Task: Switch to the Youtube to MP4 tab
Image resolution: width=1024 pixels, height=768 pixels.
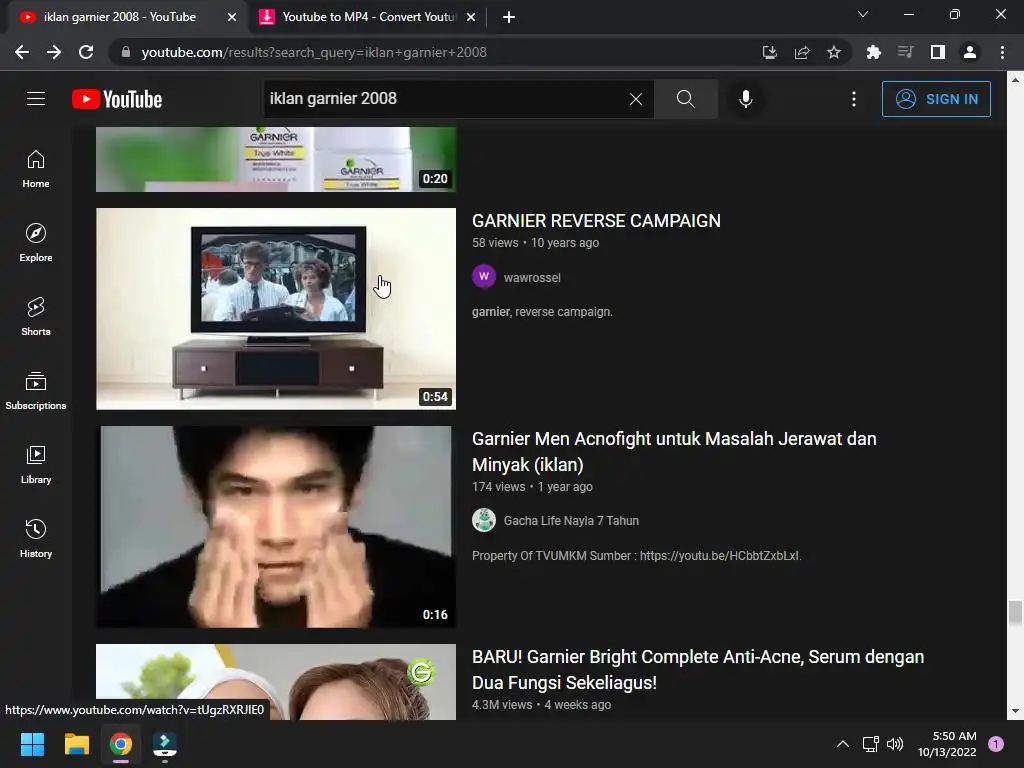Action: click(368, 17)
